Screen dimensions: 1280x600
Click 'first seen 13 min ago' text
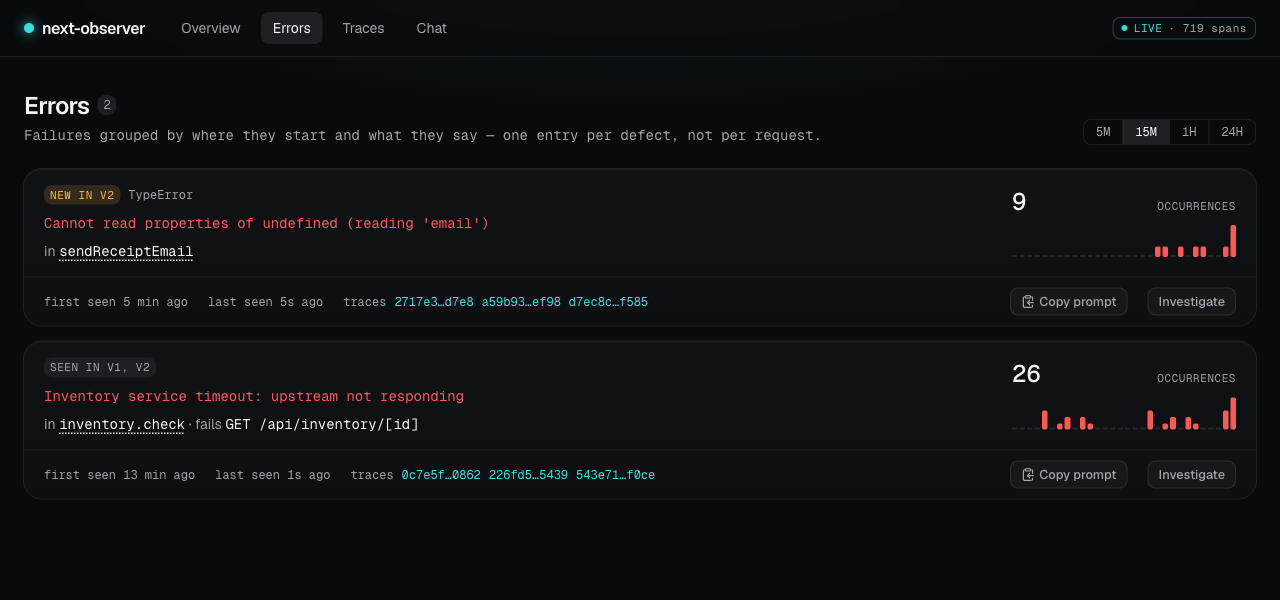[x=120, y=475]
